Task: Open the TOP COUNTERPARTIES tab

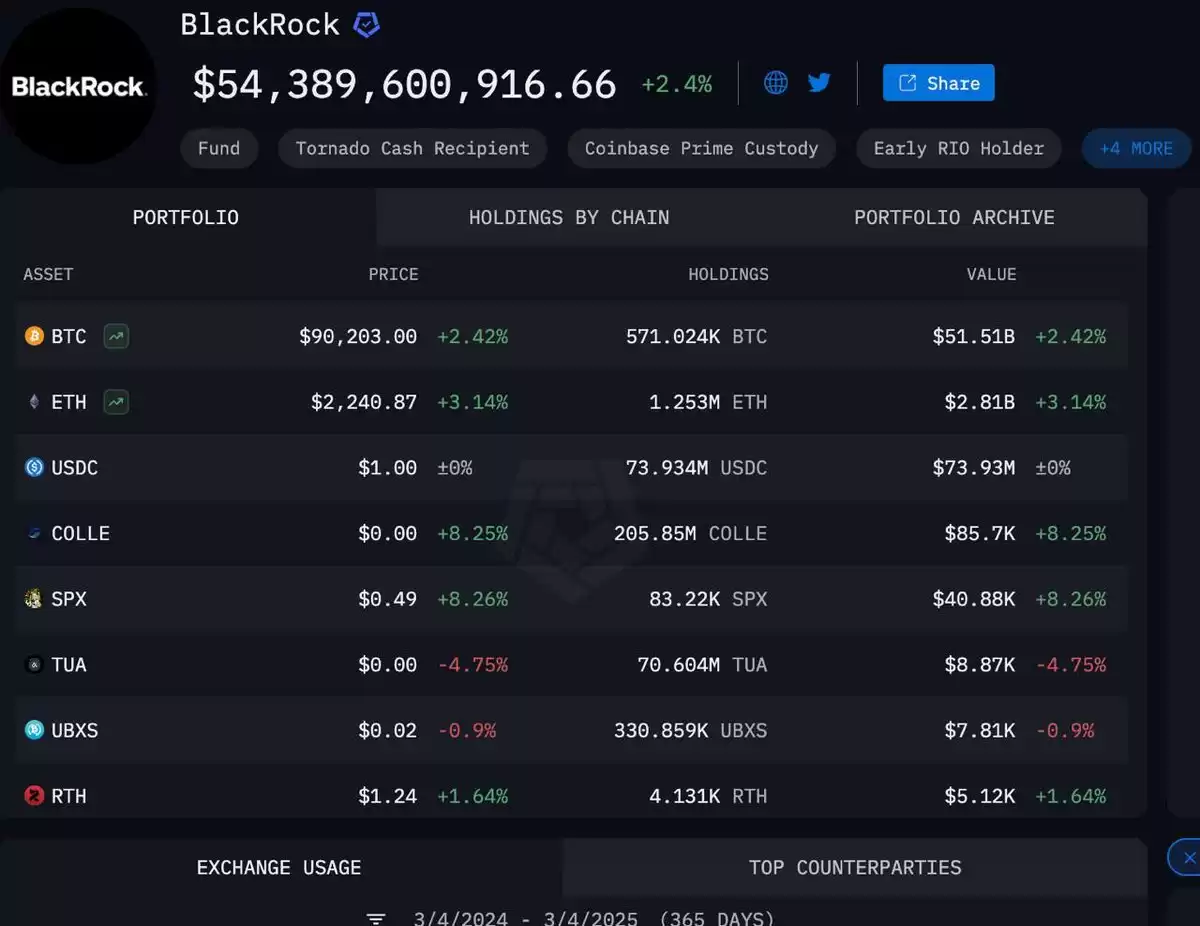Action: click(x=855, y=867)
